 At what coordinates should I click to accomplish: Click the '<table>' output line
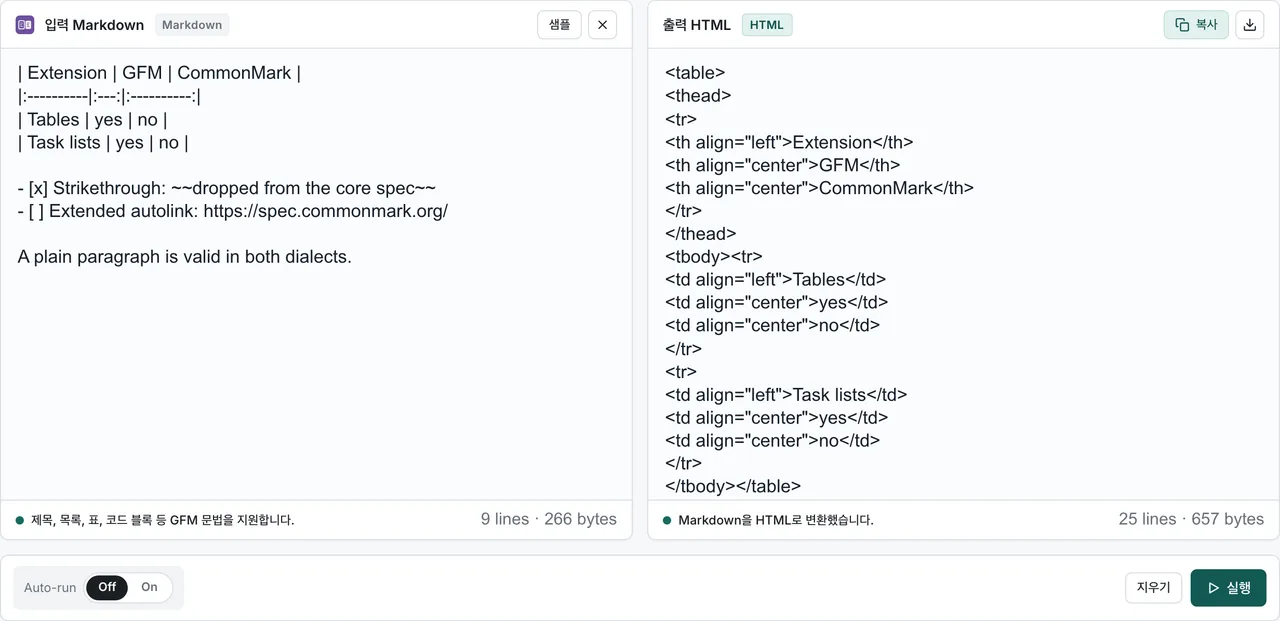[x=695, y=73]
